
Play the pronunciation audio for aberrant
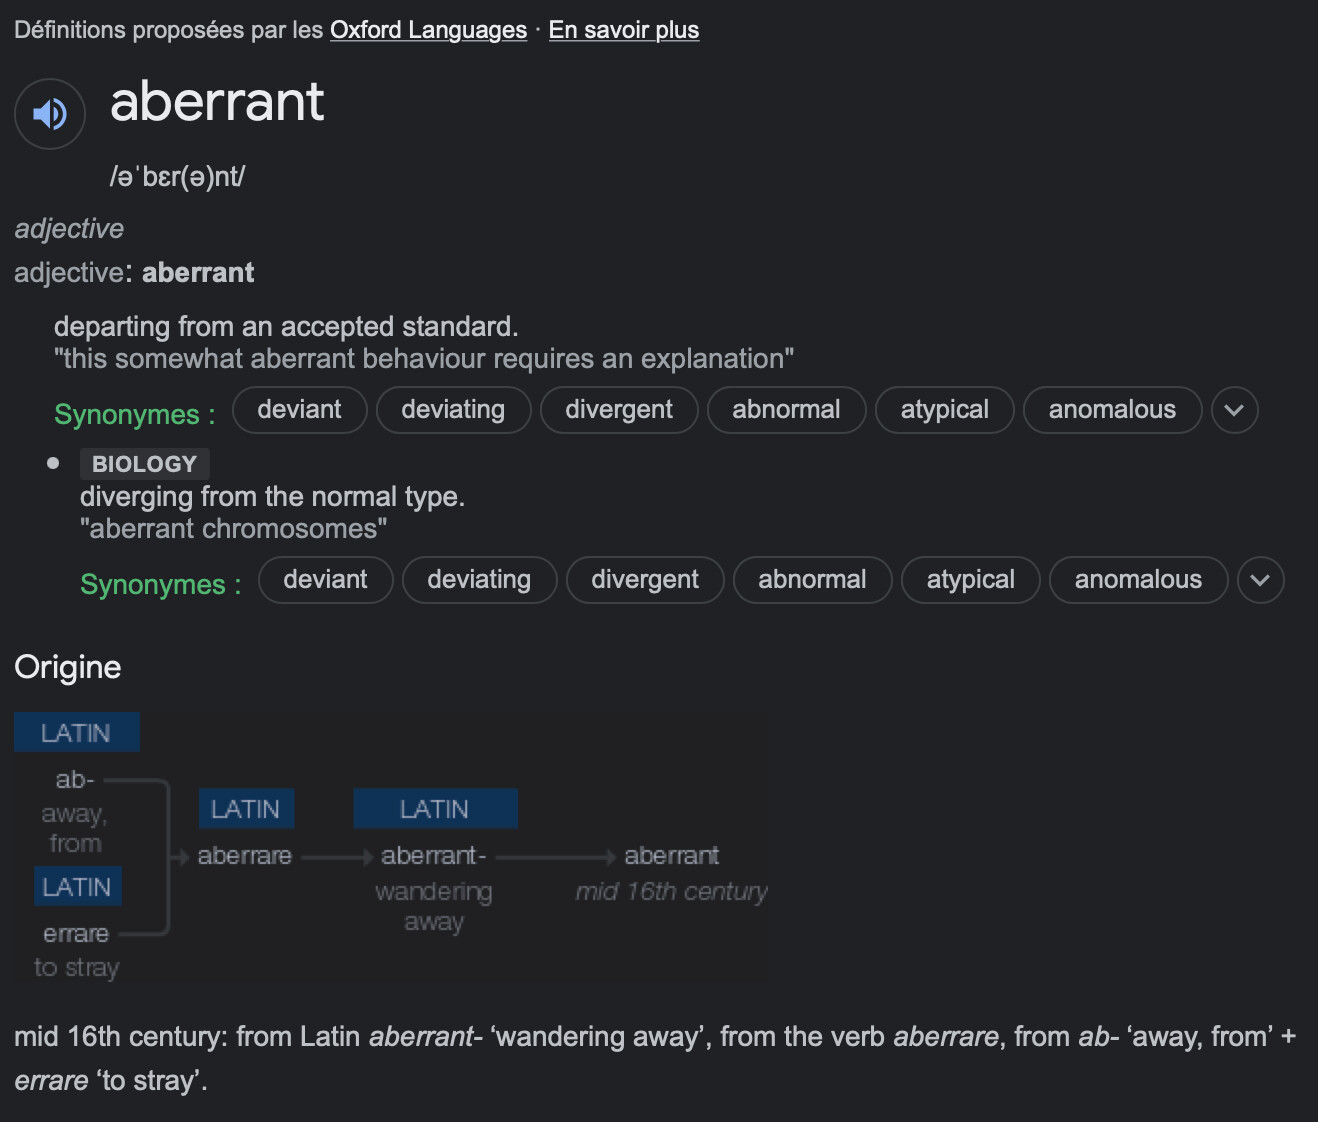click(x=50, y=114)
